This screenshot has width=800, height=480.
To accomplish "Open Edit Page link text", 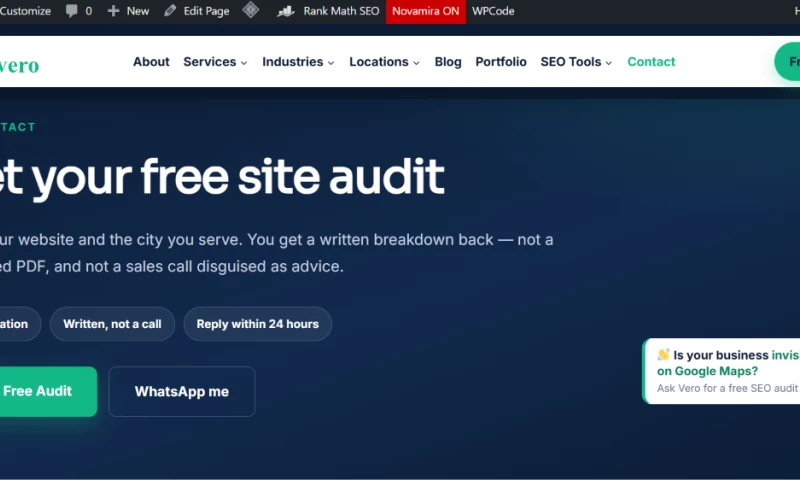I will (x=206, y=11).
